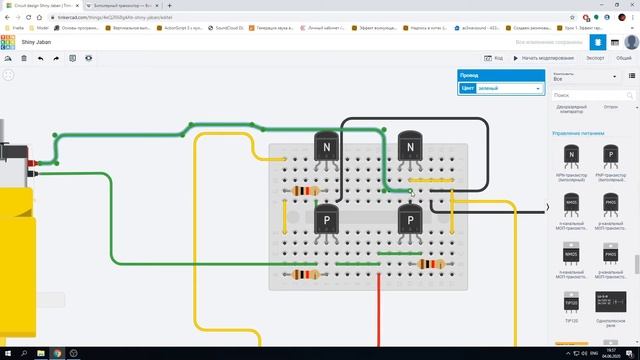The image size is (640, 360).
Task: Click the rotate component tool icon
Action: click(8, 58)
